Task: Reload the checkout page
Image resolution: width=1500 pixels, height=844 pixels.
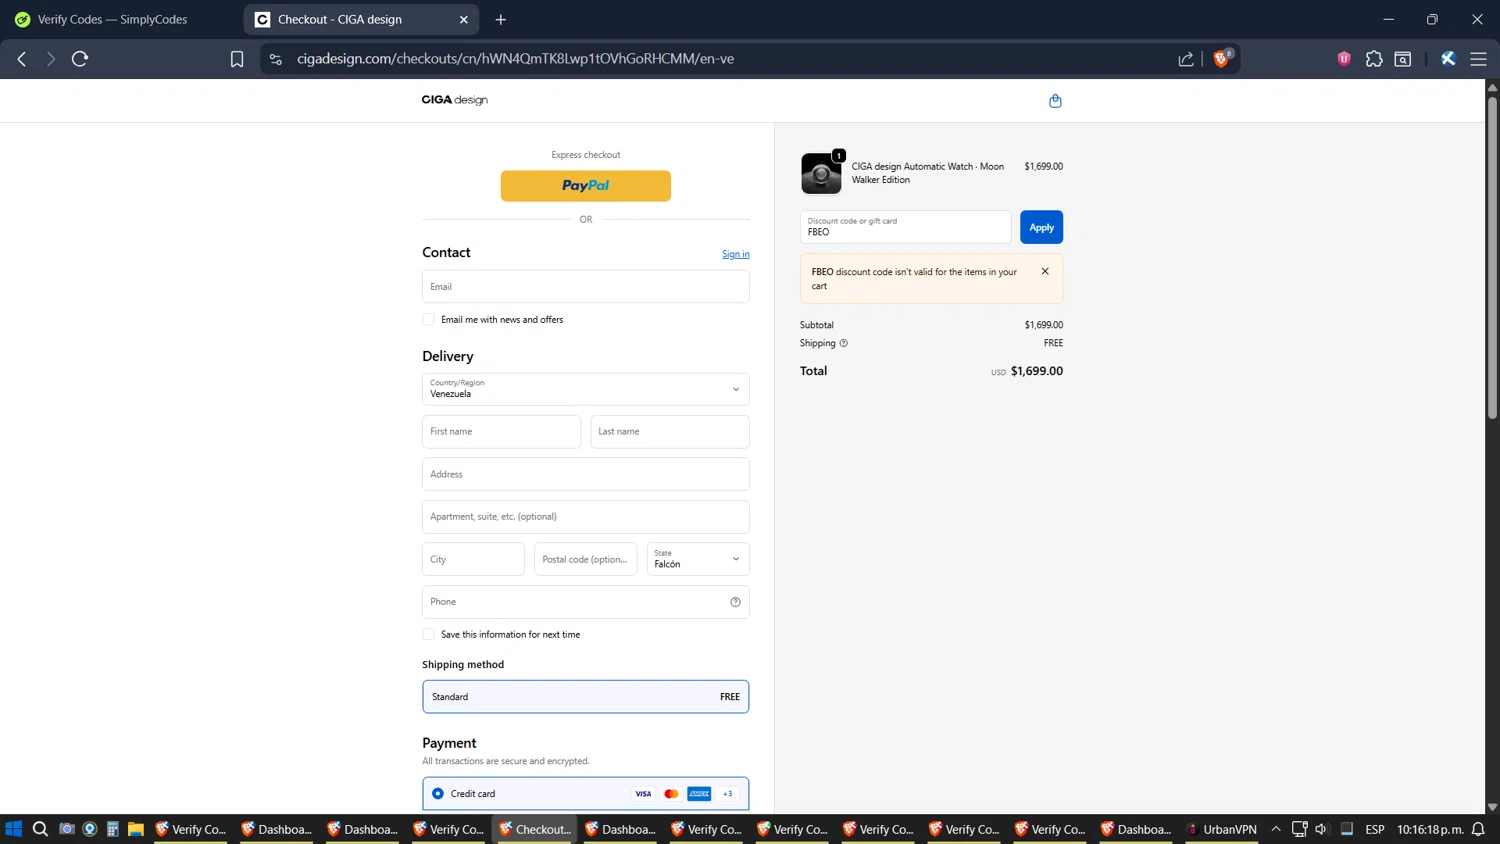Action: pos(80,59)
